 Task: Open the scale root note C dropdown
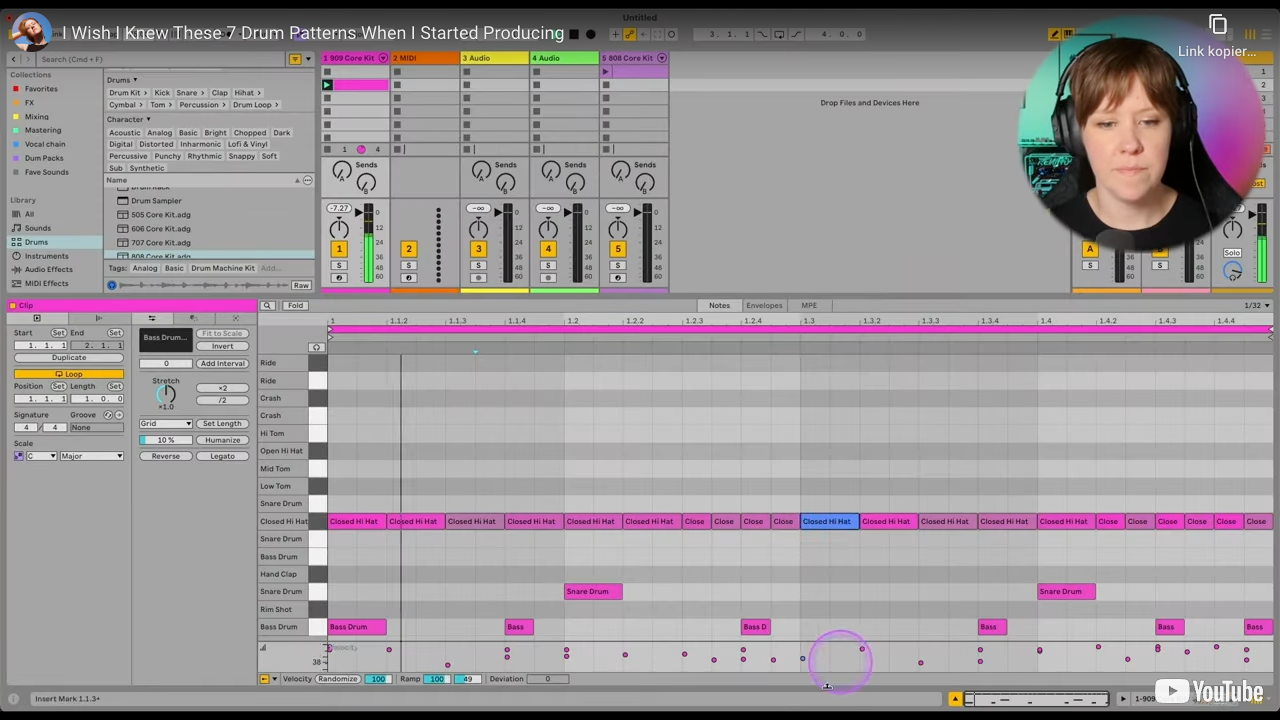pyautogui.click(x=41, y=456)
